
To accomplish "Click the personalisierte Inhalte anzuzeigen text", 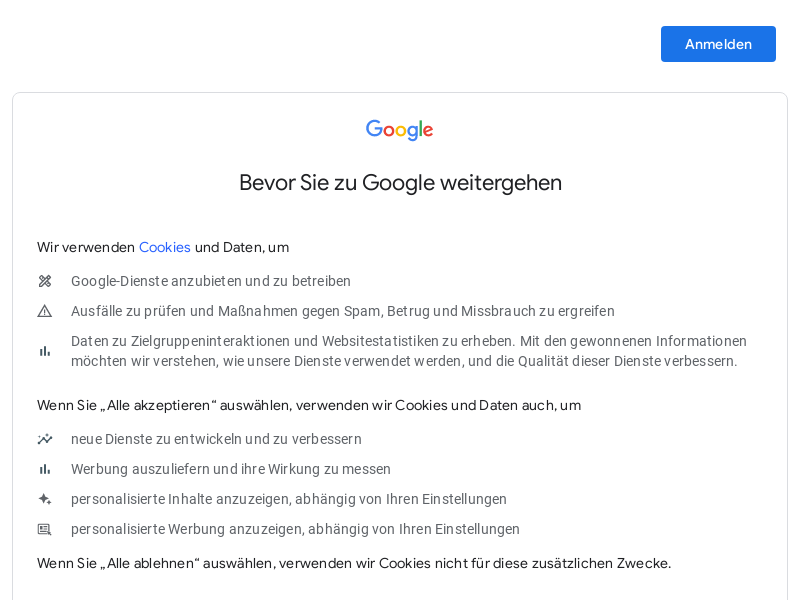I will coord(289,499).
